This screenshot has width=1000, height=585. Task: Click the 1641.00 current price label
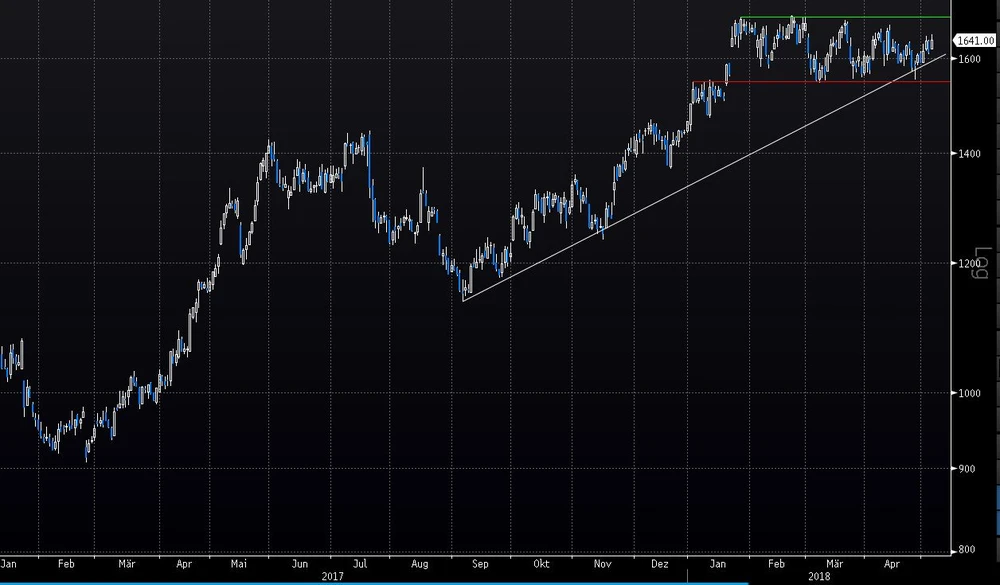point(972,41)
